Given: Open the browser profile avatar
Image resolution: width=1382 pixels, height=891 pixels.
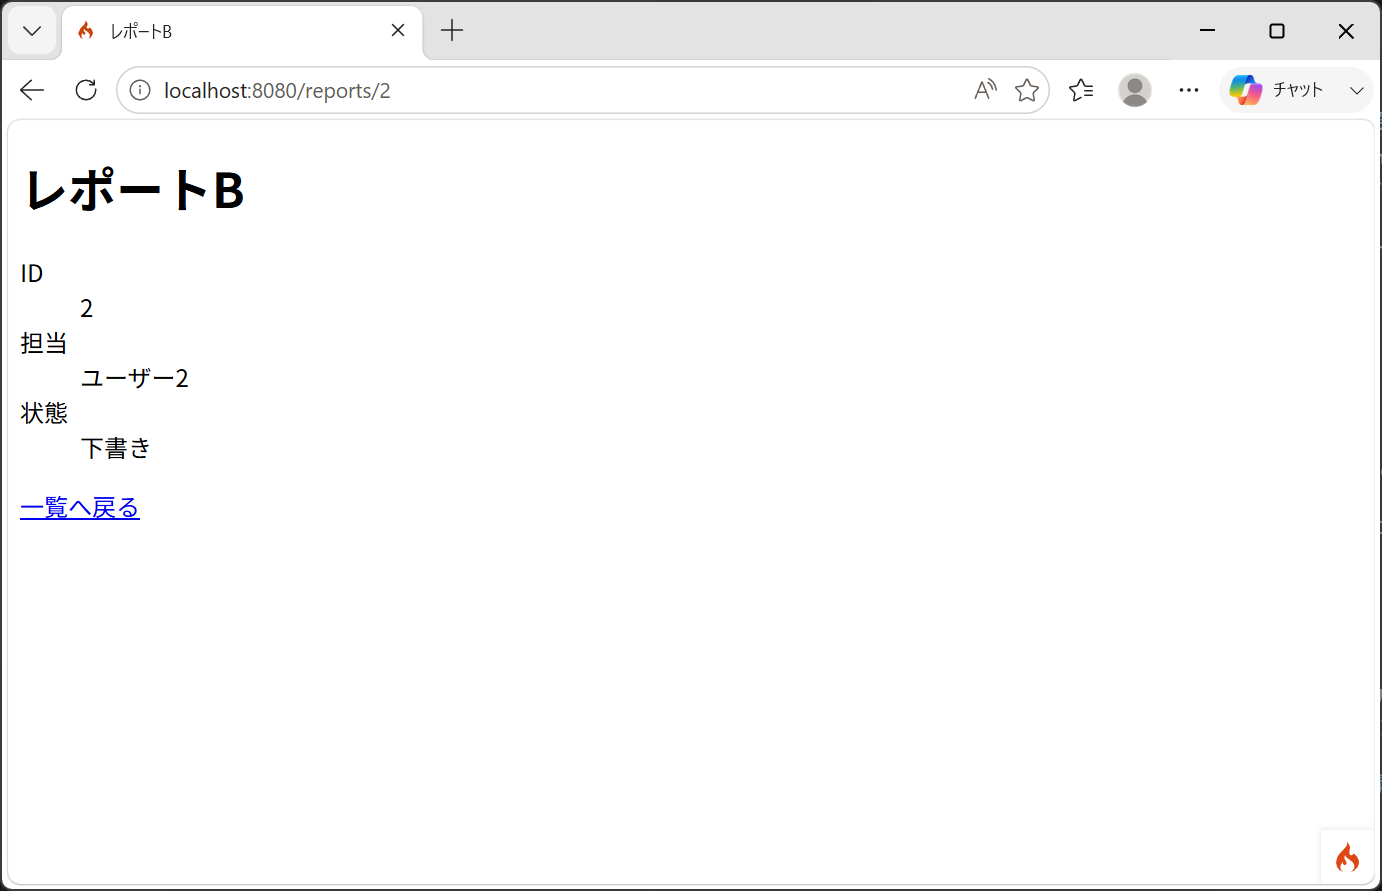Looking at the screenshot, I should pyautogui.click(x=1135, y=90).
